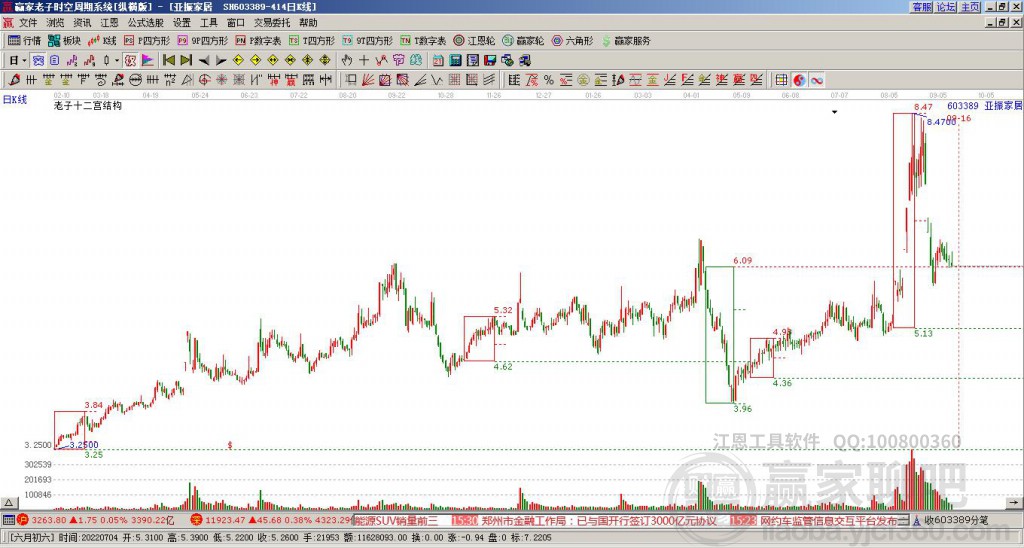
Task: Click the black left-pointing arrow icon
Action: [x=204, y=61]
